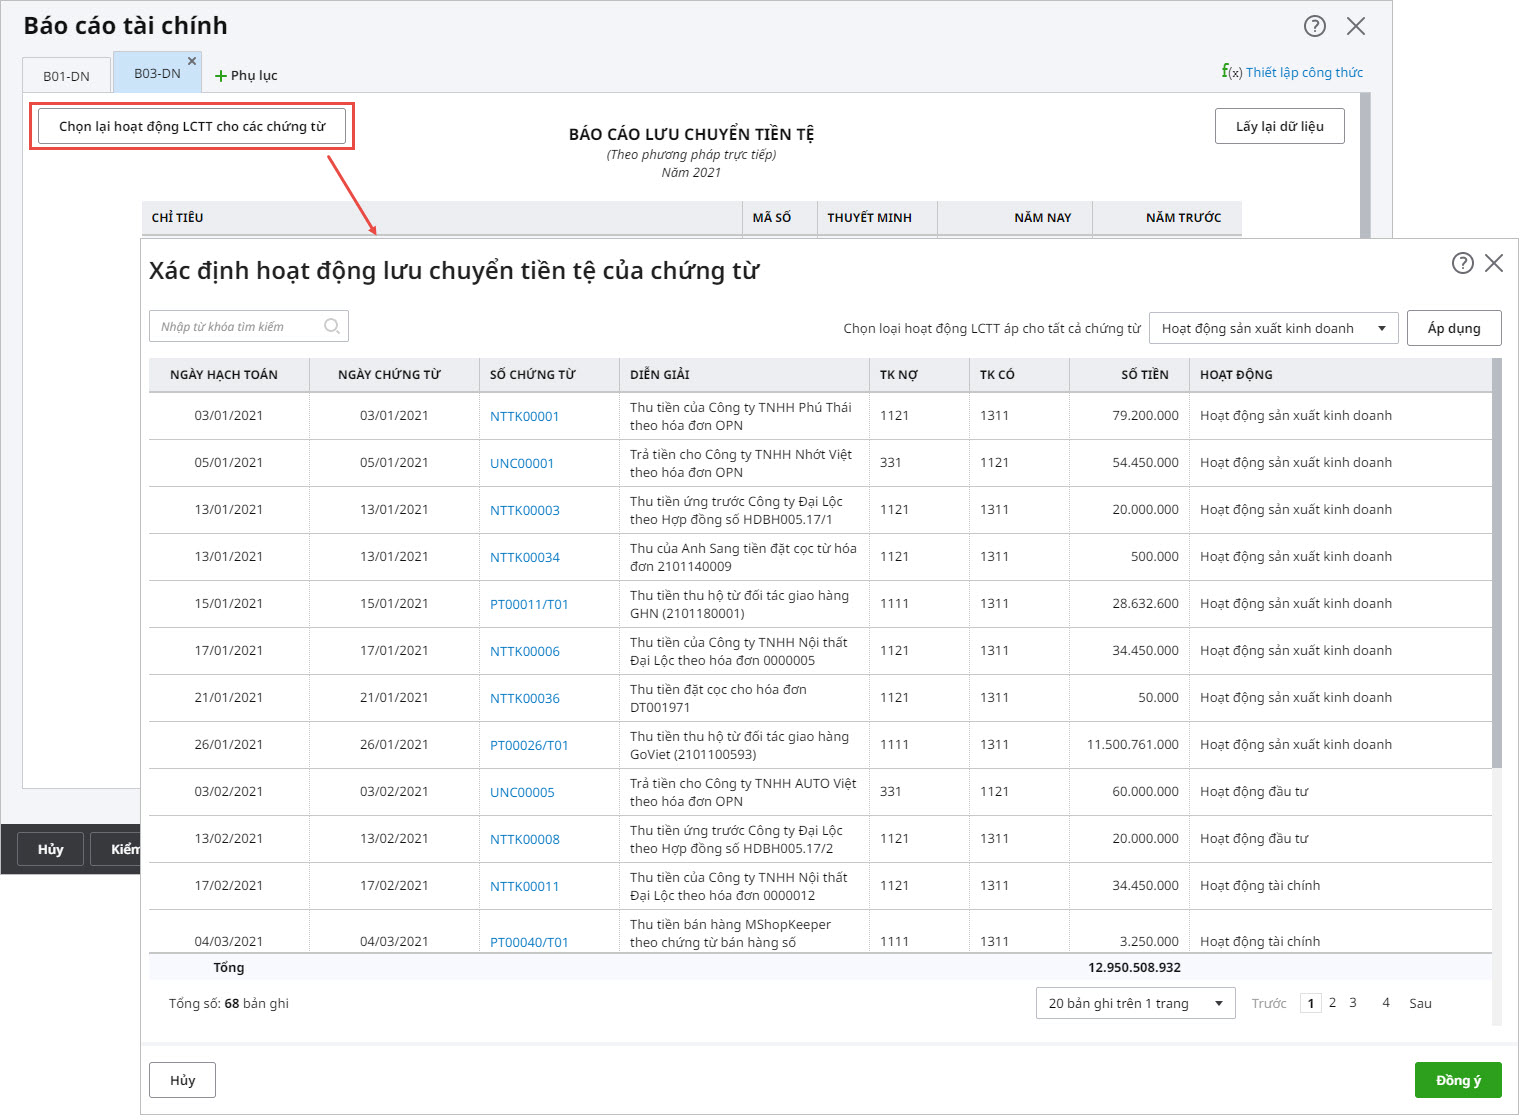Expand the 20 bản ghi trên 1 trang selector
The image size is (1523, 1120).
point(1135,1003)
